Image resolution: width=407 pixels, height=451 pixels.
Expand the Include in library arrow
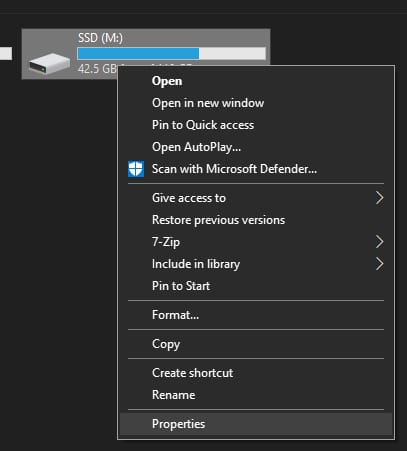click(379, 264)
